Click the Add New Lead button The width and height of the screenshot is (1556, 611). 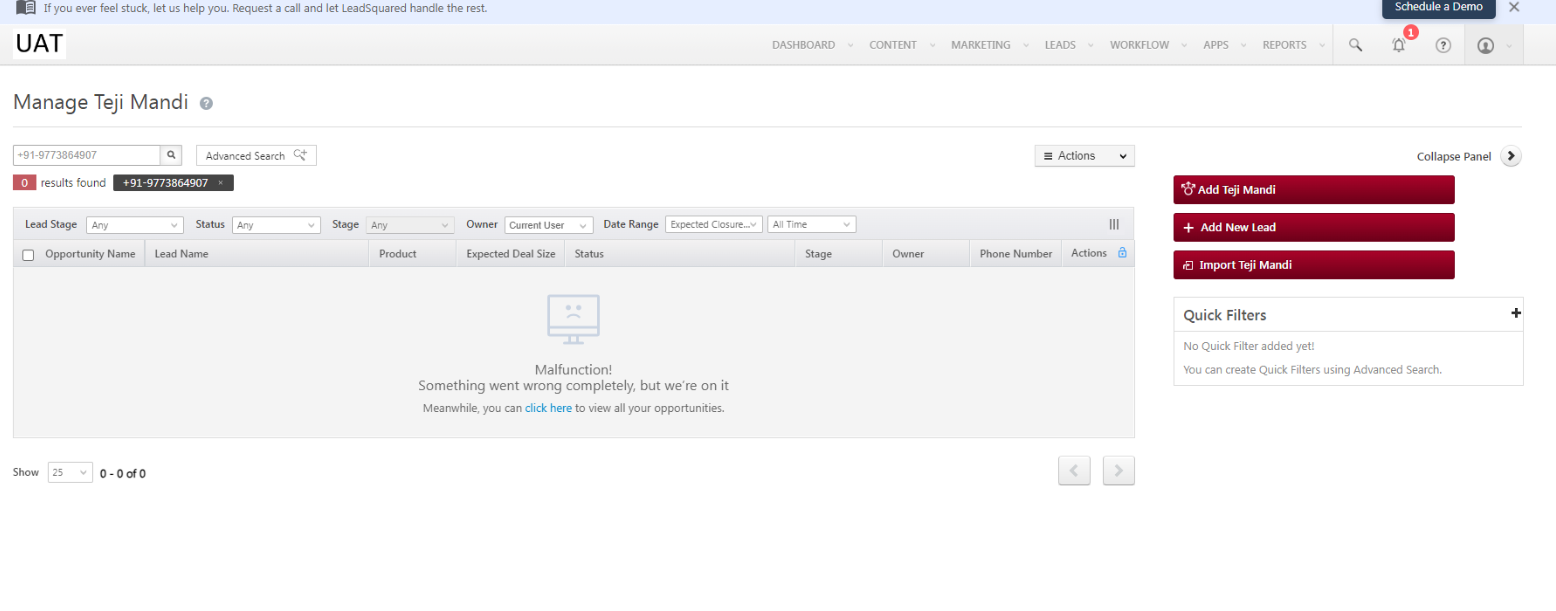[x=1314, y=227]
